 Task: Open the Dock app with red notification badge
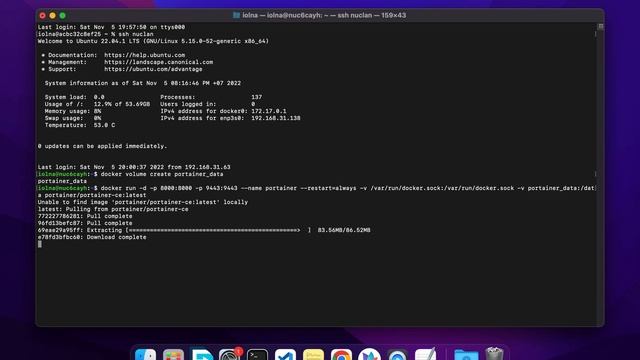tap(230, 355)
